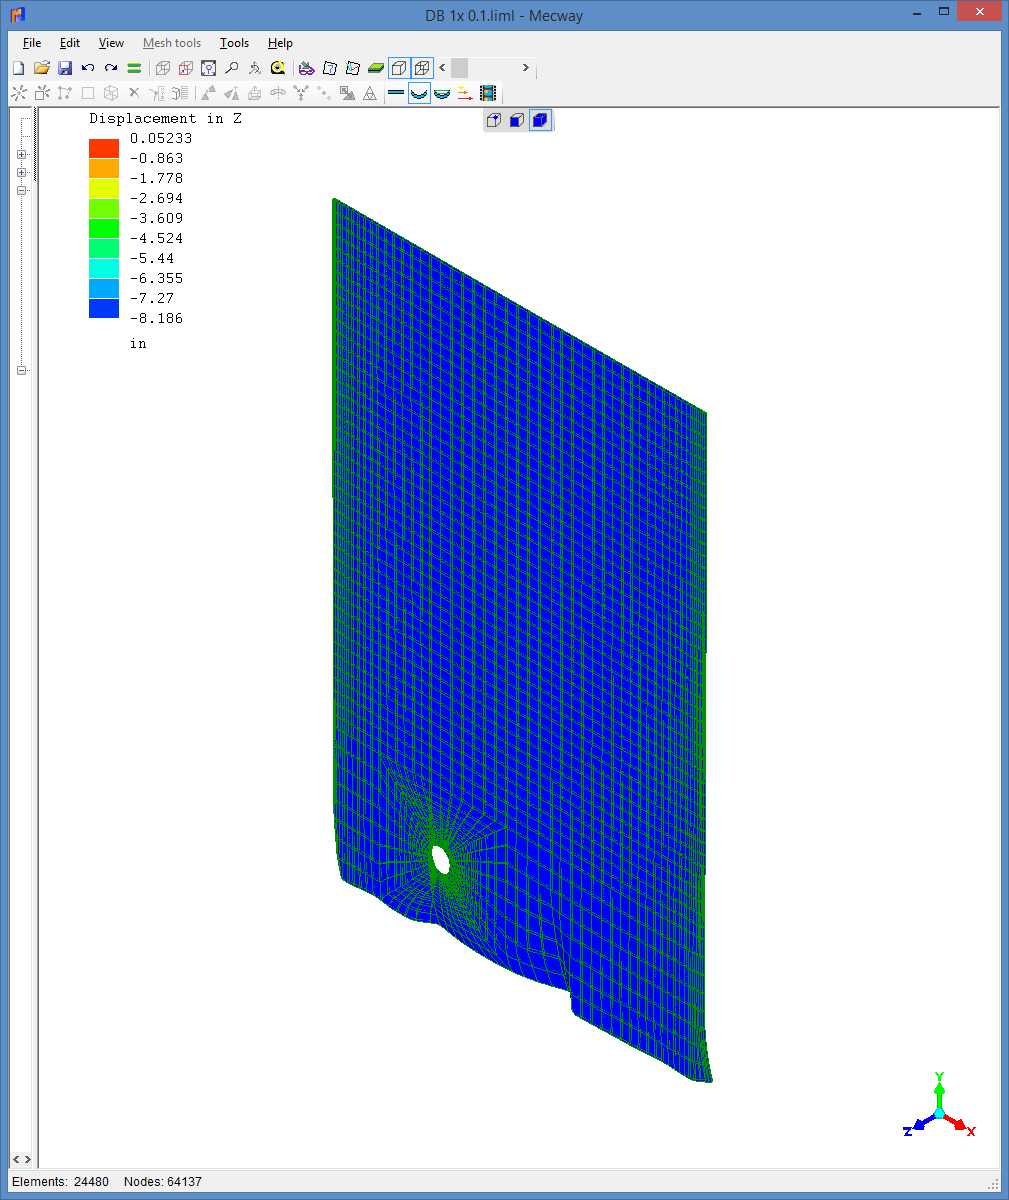Collapse the upper minus tree node
This screenshot has width=1009, height=1200.
pos(21,190)
